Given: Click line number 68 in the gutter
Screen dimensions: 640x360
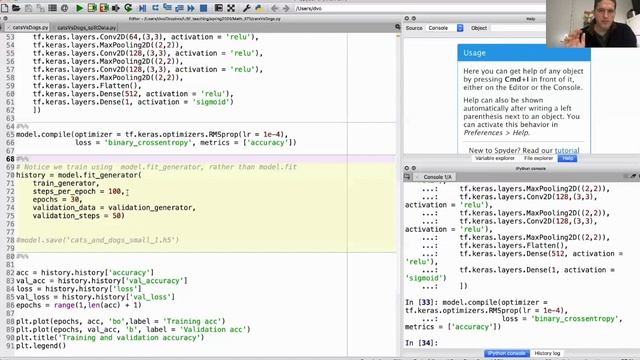Looking at the screenshot, I should coord(10,159).
